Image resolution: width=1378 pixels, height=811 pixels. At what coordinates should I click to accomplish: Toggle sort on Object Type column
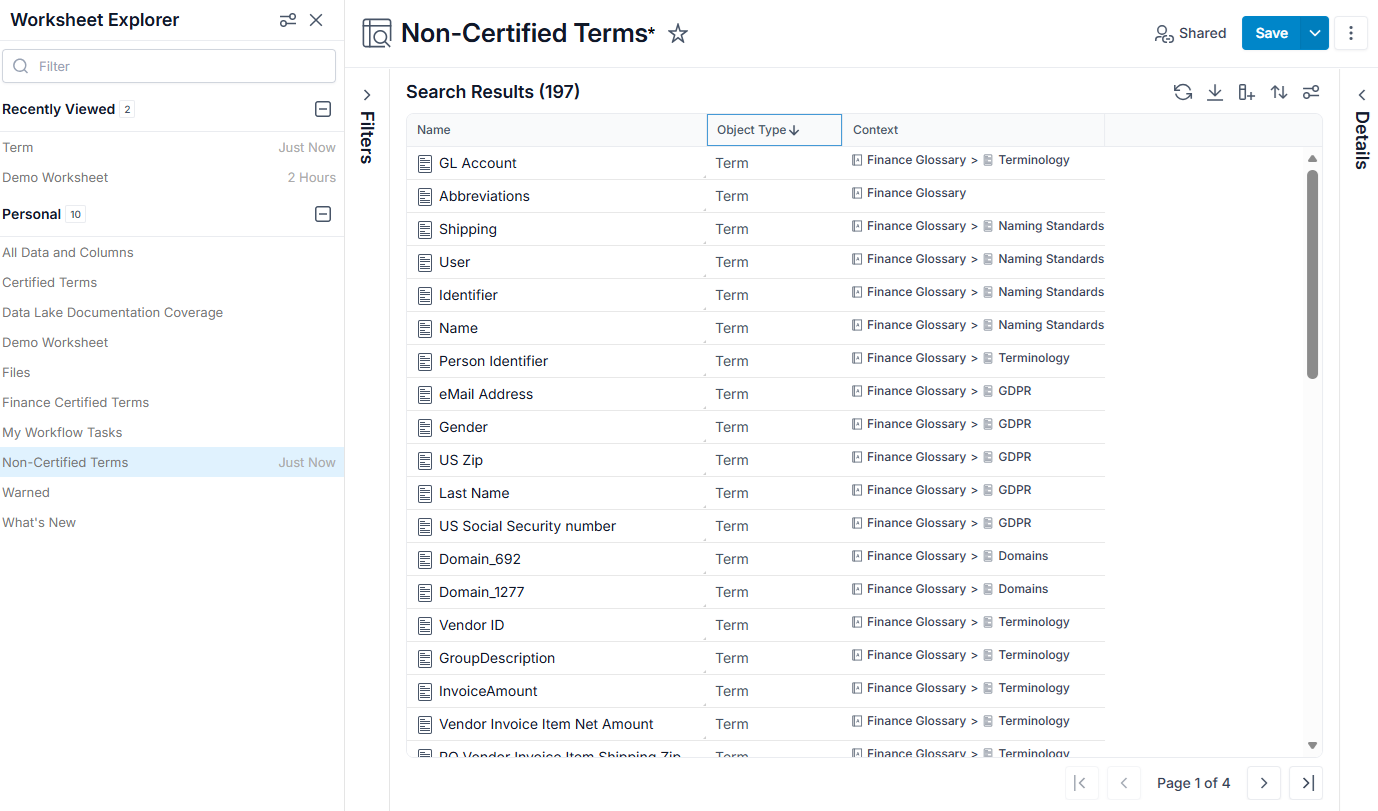[774, 130]
